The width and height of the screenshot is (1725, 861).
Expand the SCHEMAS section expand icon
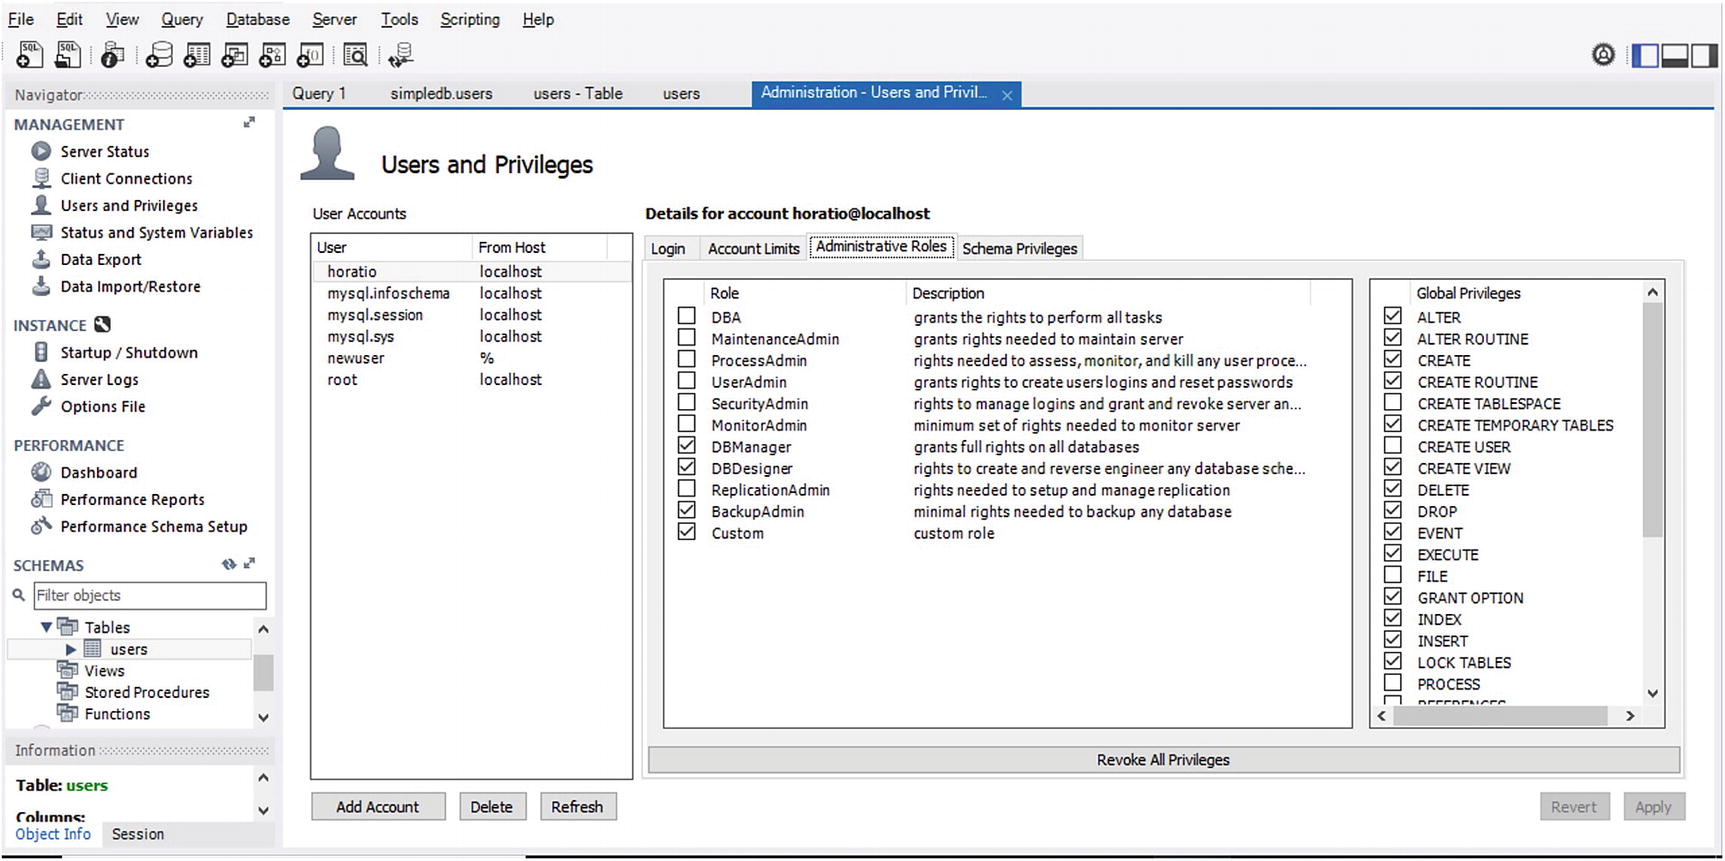click(249, 564)
